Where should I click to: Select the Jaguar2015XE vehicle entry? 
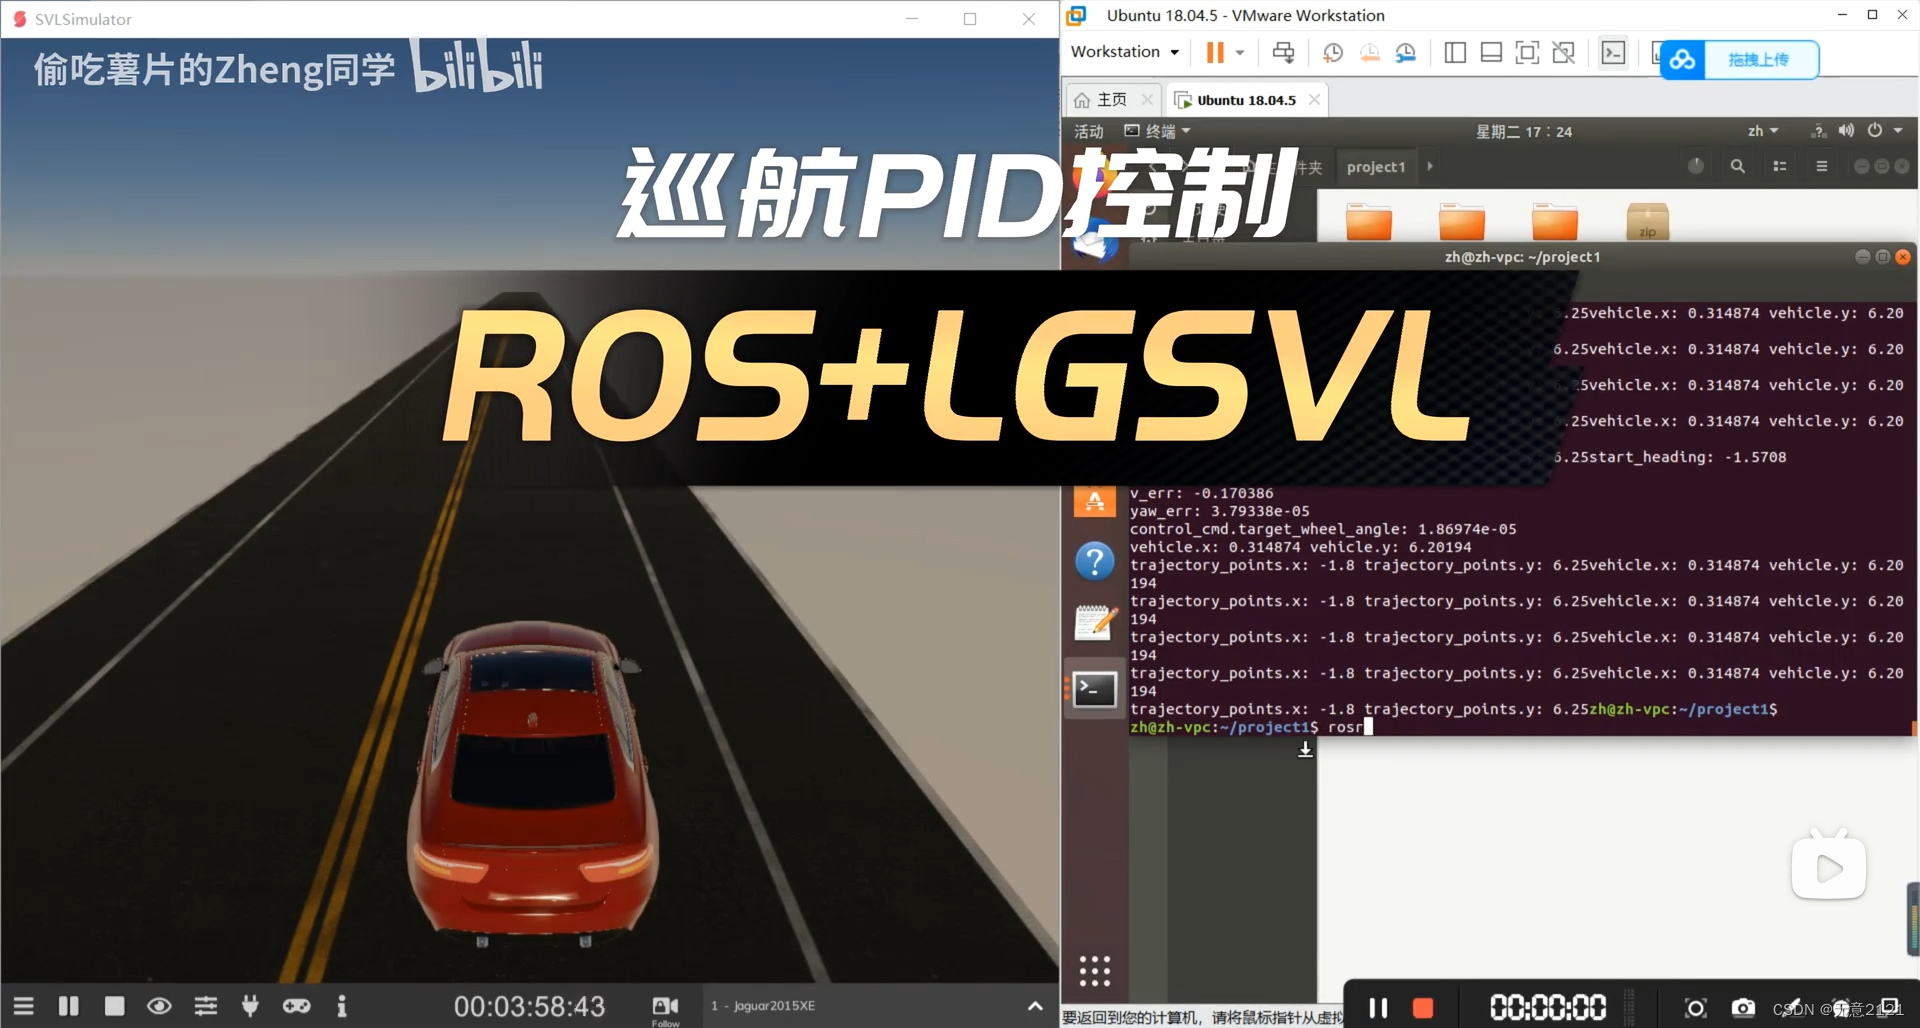pos(764,1006)
